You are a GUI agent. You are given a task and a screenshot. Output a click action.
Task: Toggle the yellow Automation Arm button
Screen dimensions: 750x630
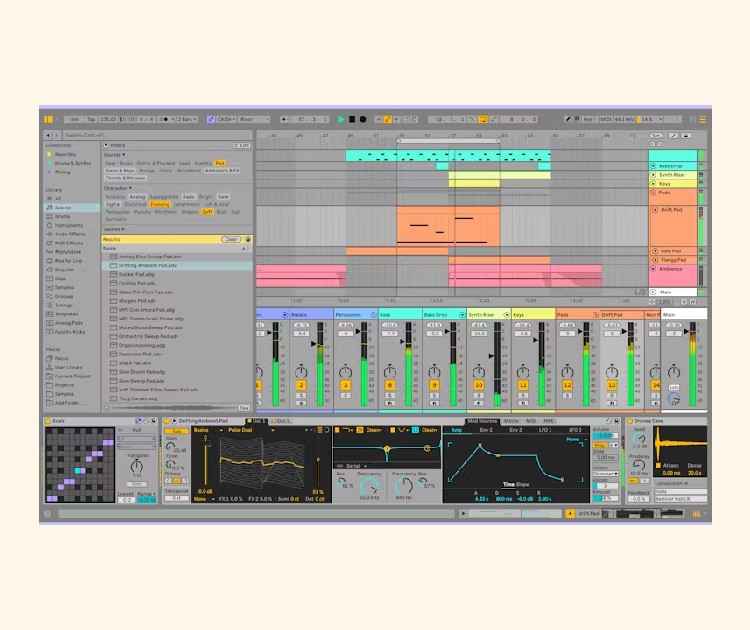387,119
